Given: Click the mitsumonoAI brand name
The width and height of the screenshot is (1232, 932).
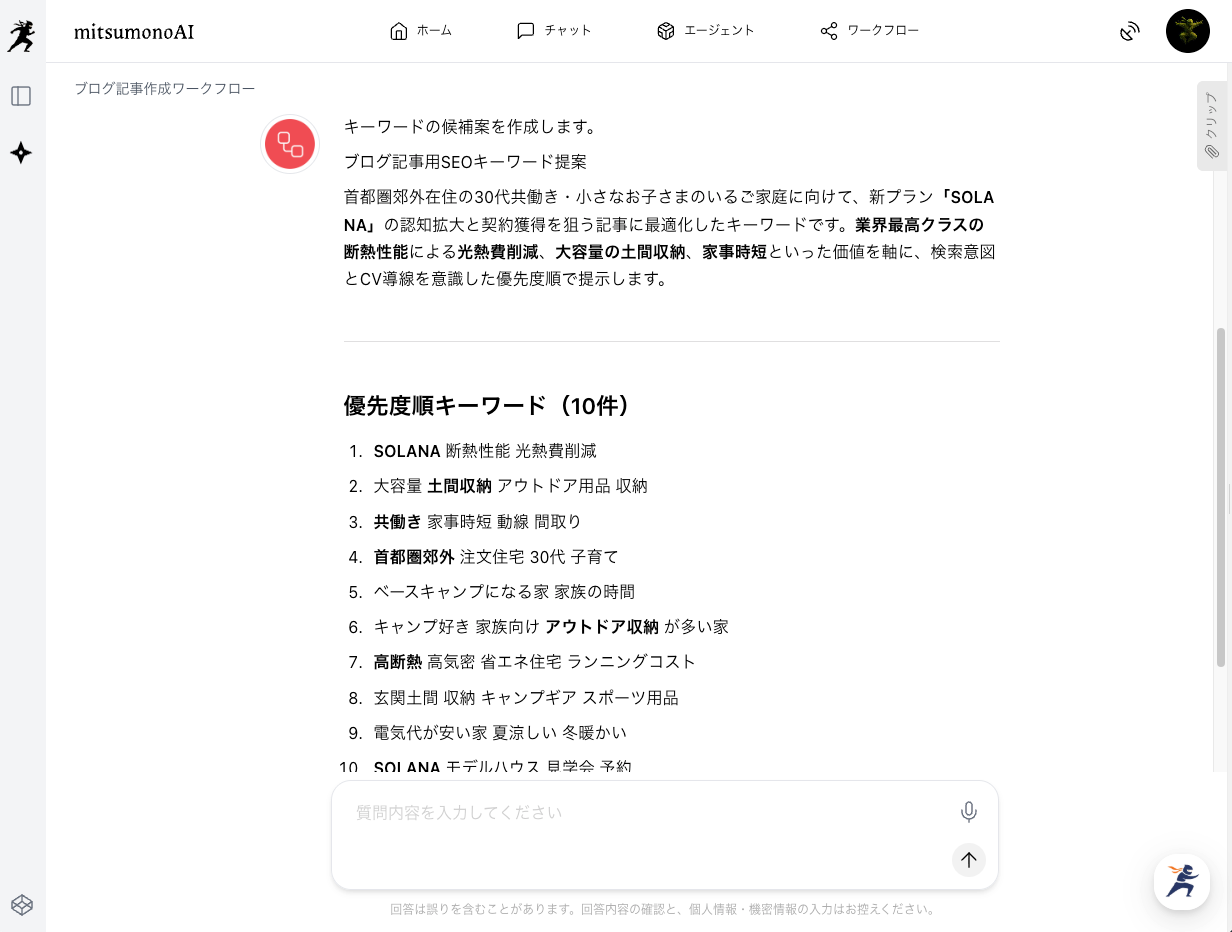Looking at the screenshot, I should pyautogui.click(x=134, y=32).
